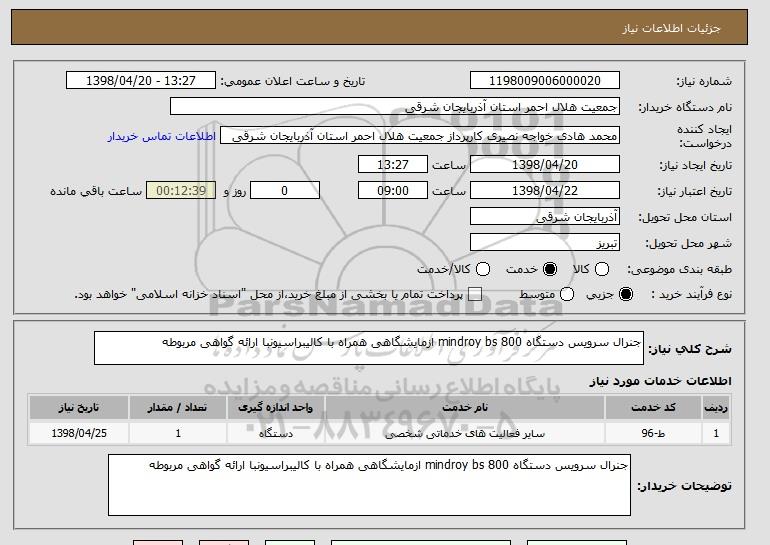Click service code cell ط-96
This screenshot has width=770, height=545.
(x=654, y=434)
